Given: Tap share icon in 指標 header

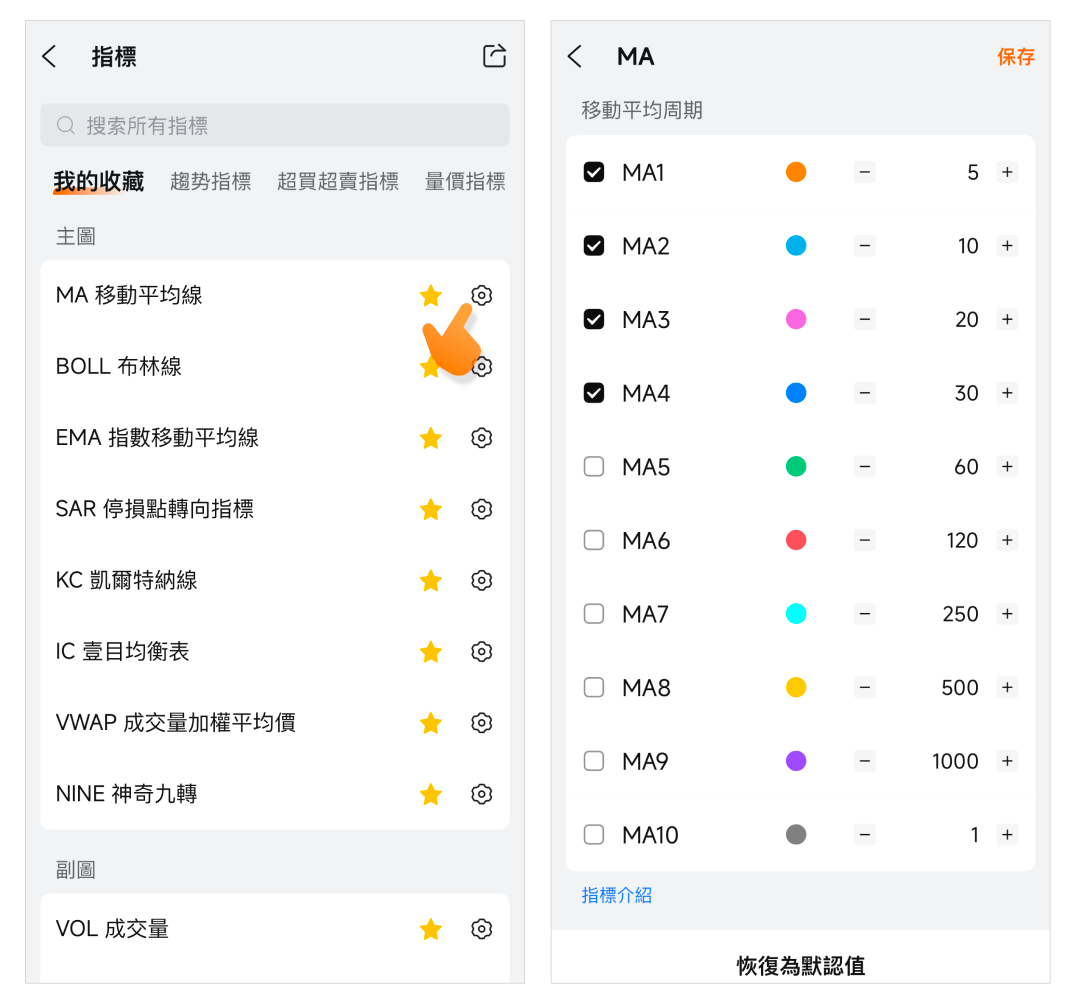Looking at the screenshot, I should pyautogui.click(x=494, y=56).
